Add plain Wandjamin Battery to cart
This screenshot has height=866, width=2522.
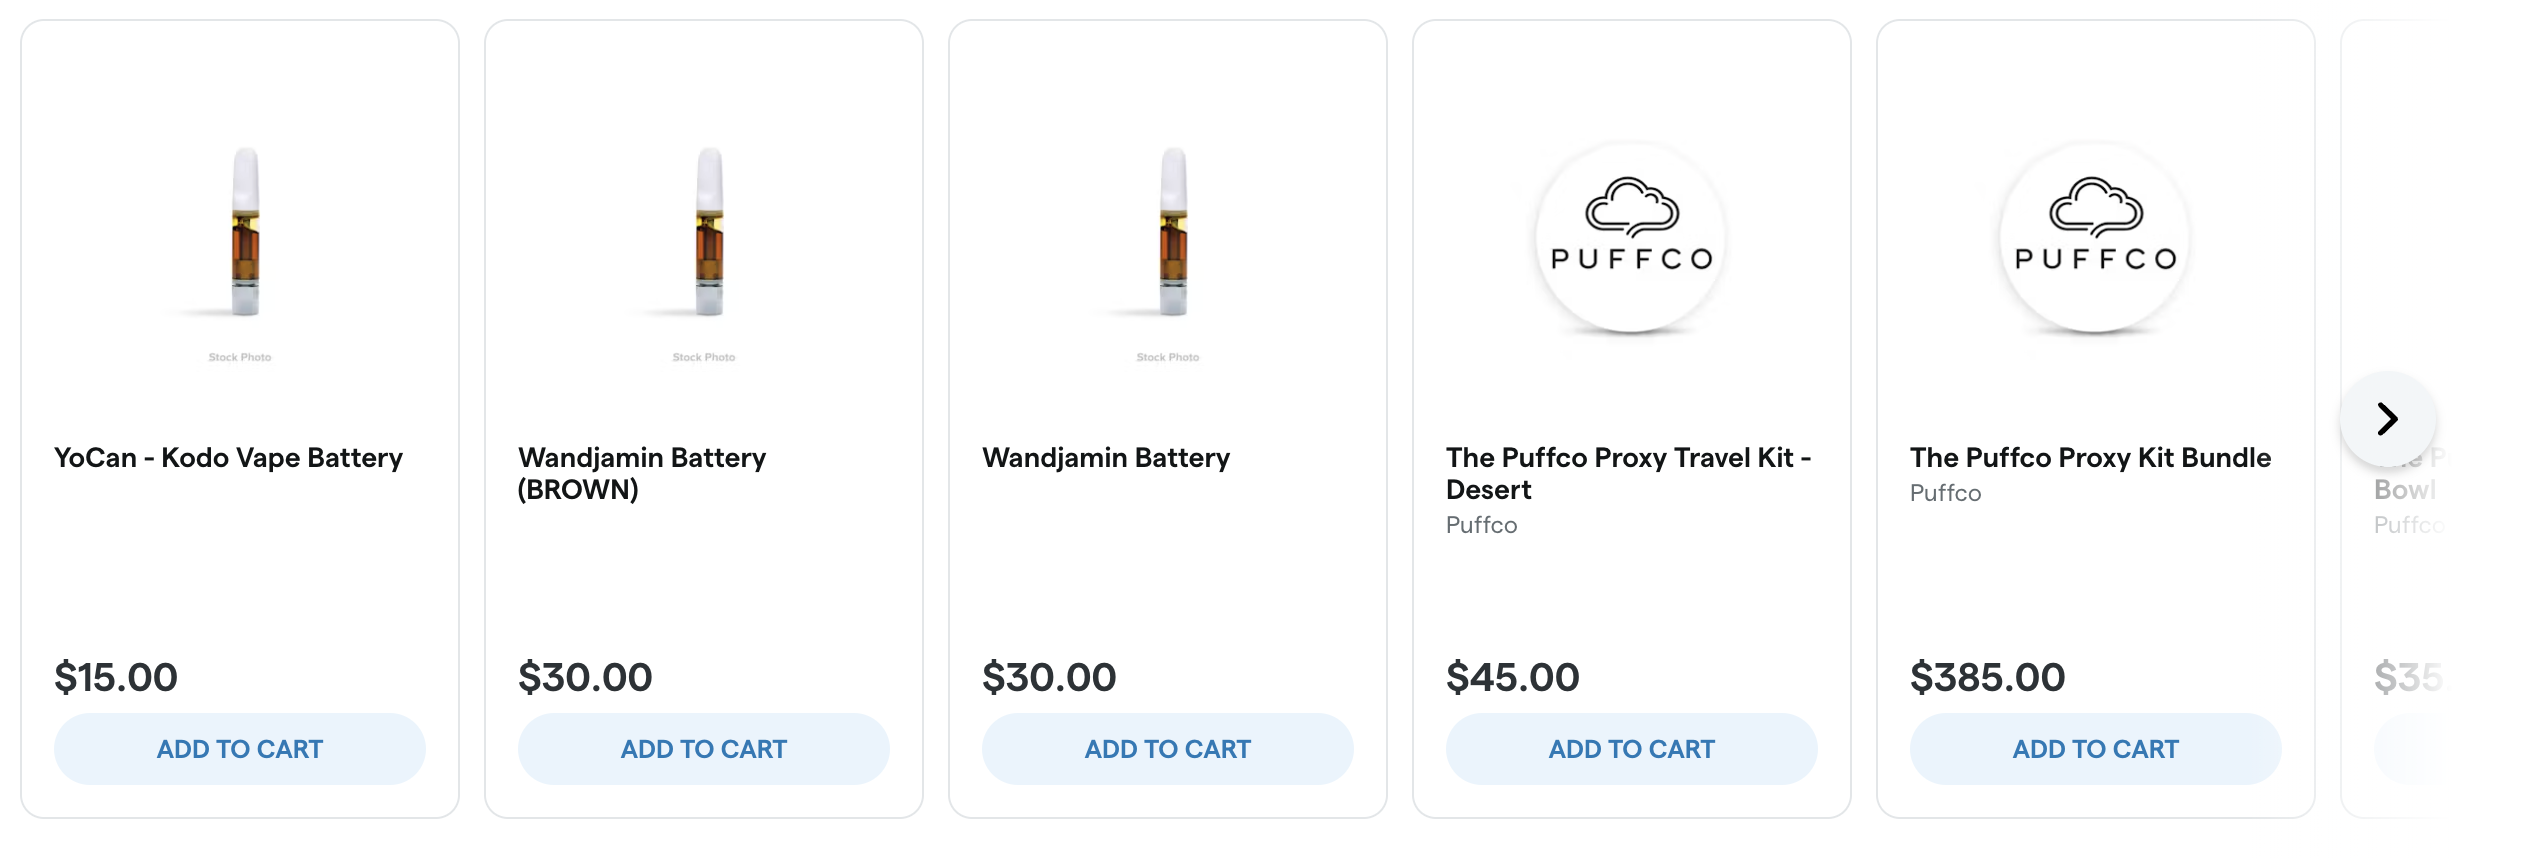1168,749
